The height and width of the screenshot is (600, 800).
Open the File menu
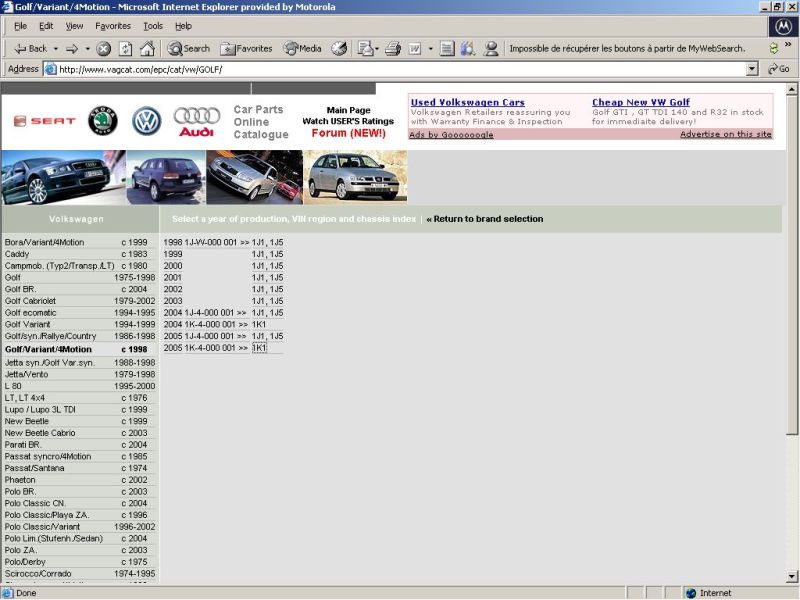pyautogui.click(x=20, y=26)
